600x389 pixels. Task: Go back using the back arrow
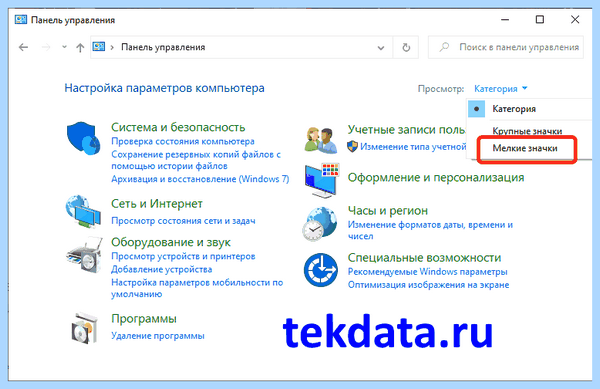23,47
